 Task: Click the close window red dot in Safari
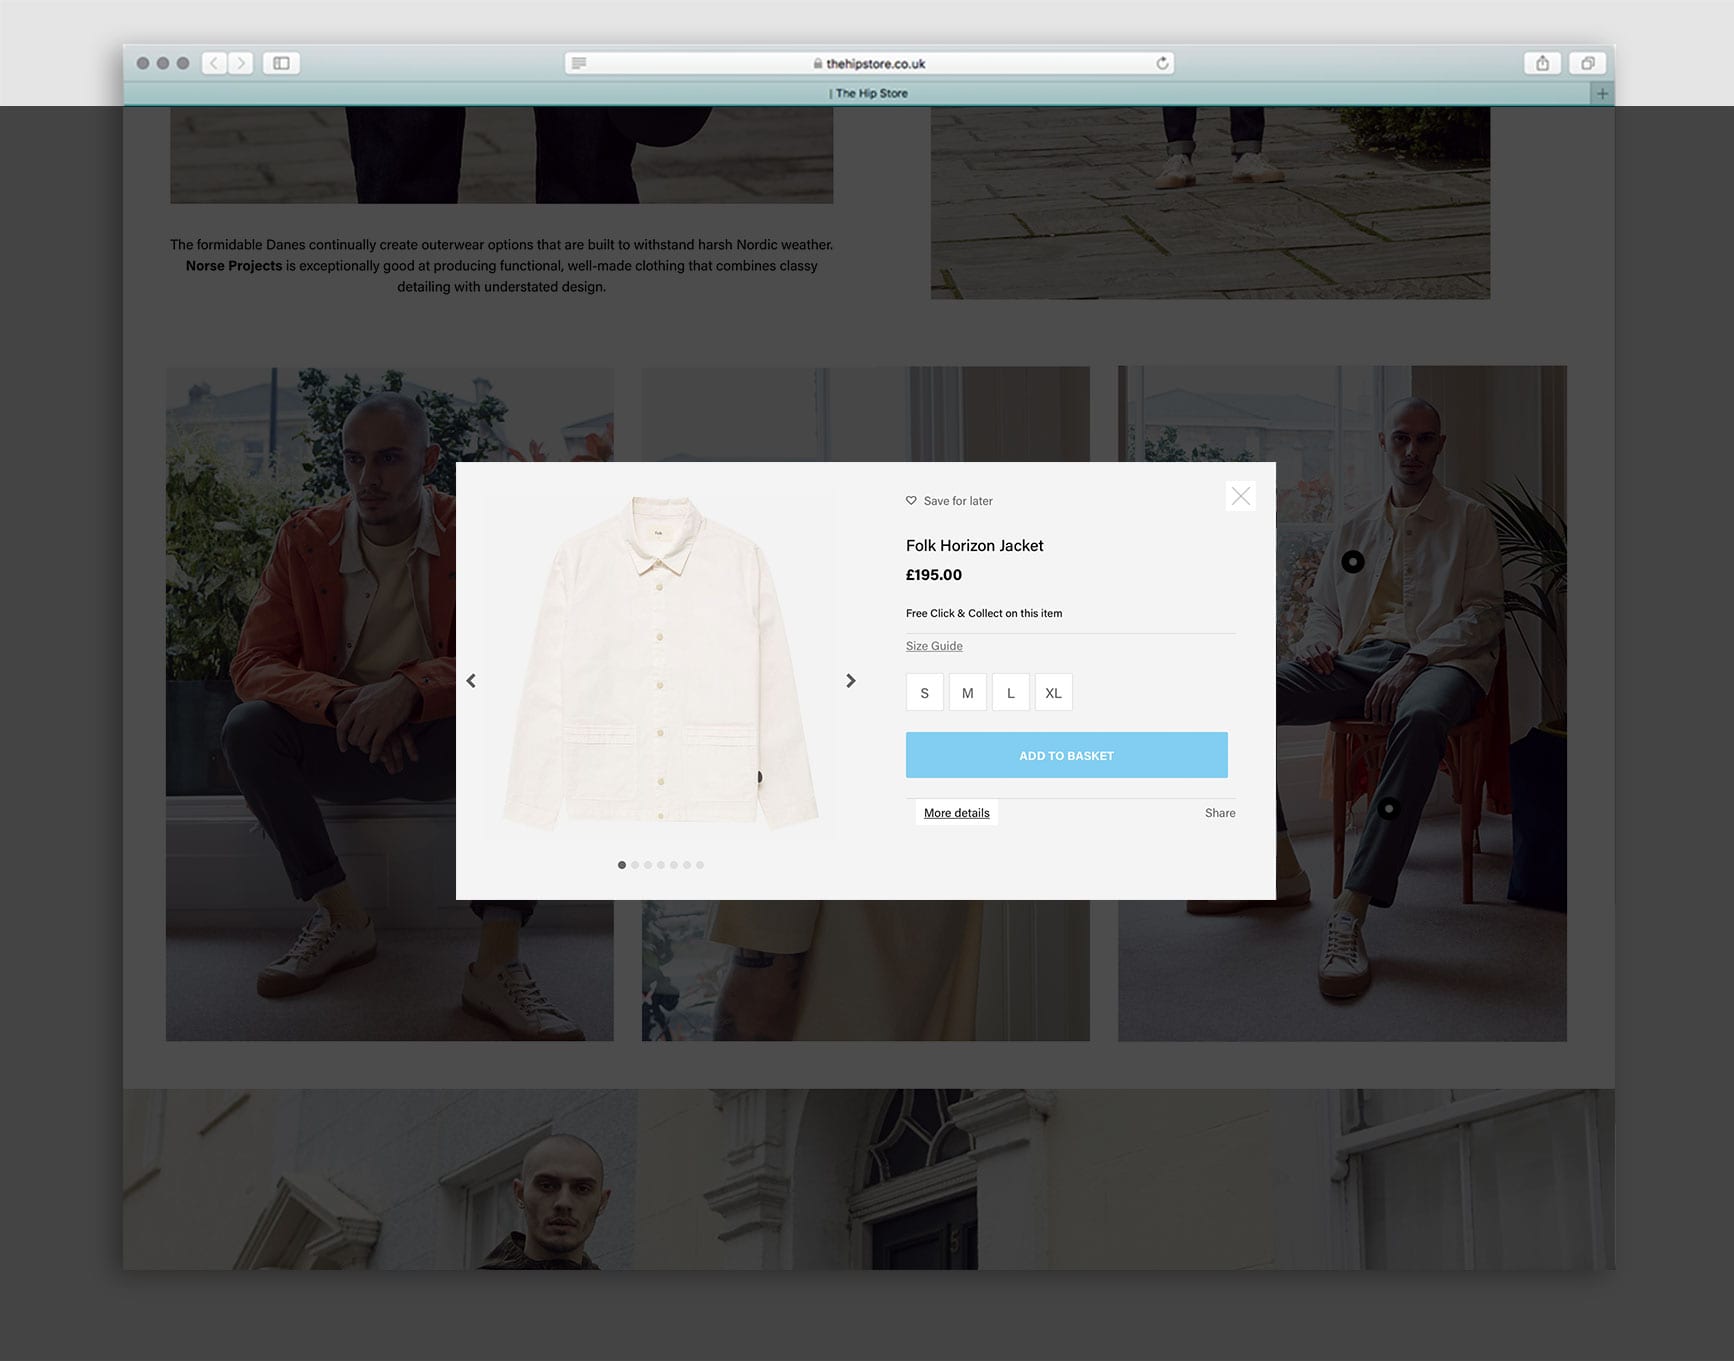click(x=143, y=63)
